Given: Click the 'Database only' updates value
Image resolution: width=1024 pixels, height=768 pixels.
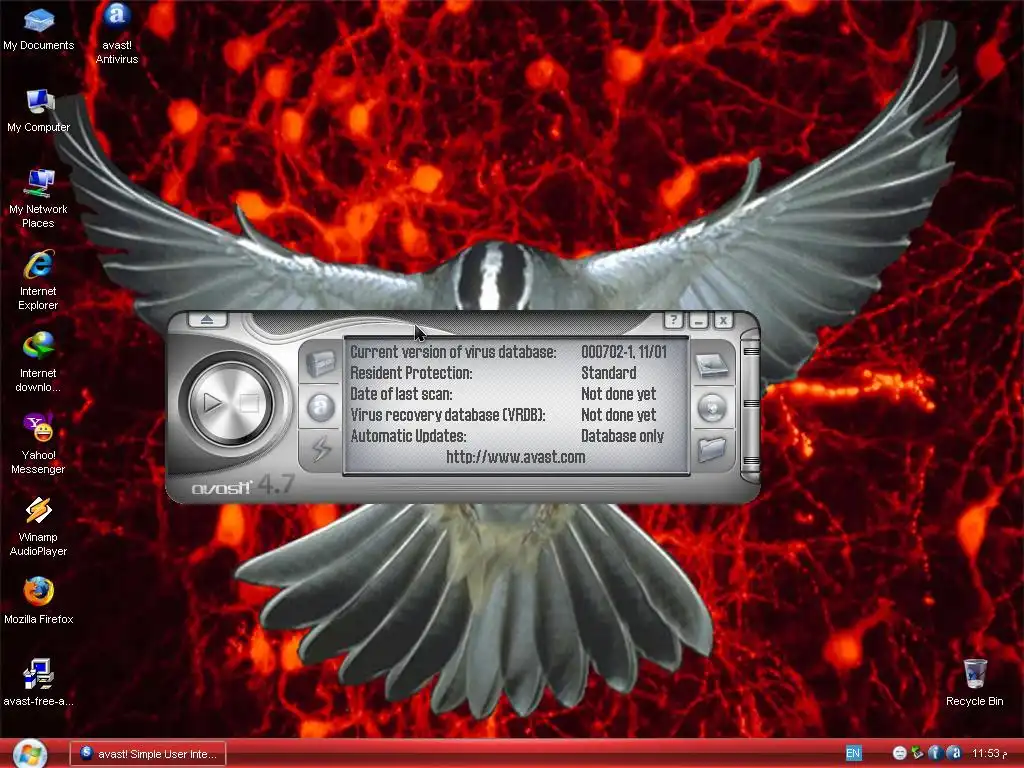Looking at the screenshot, I should (x=622, y=436).
